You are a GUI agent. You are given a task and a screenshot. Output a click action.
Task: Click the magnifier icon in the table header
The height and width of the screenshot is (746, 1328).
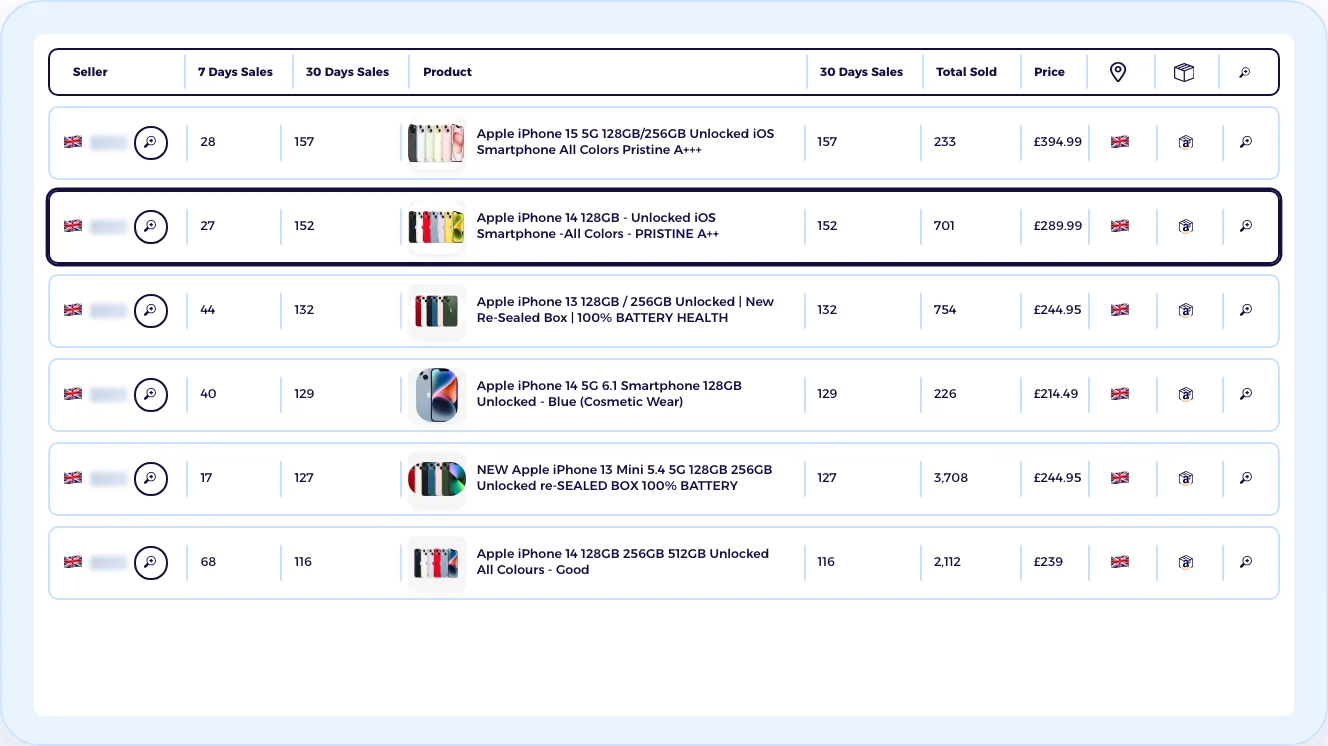pyautogui.click(x=1245, y=72)
